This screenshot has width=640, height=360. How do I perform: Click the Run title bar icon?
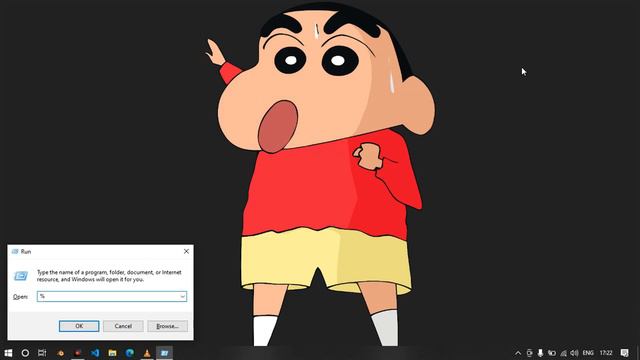pyautogui.click(x=15, y=251)
